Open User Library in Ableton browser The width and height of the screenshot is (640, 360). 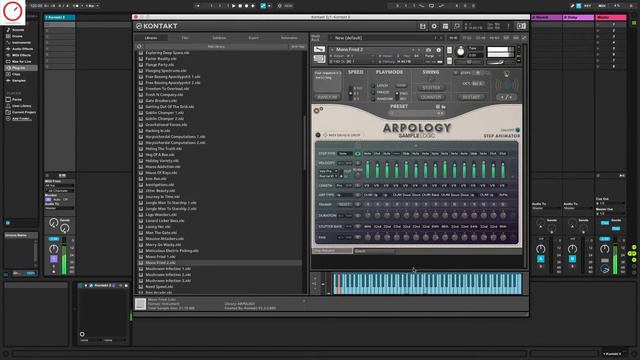[22, 106]
